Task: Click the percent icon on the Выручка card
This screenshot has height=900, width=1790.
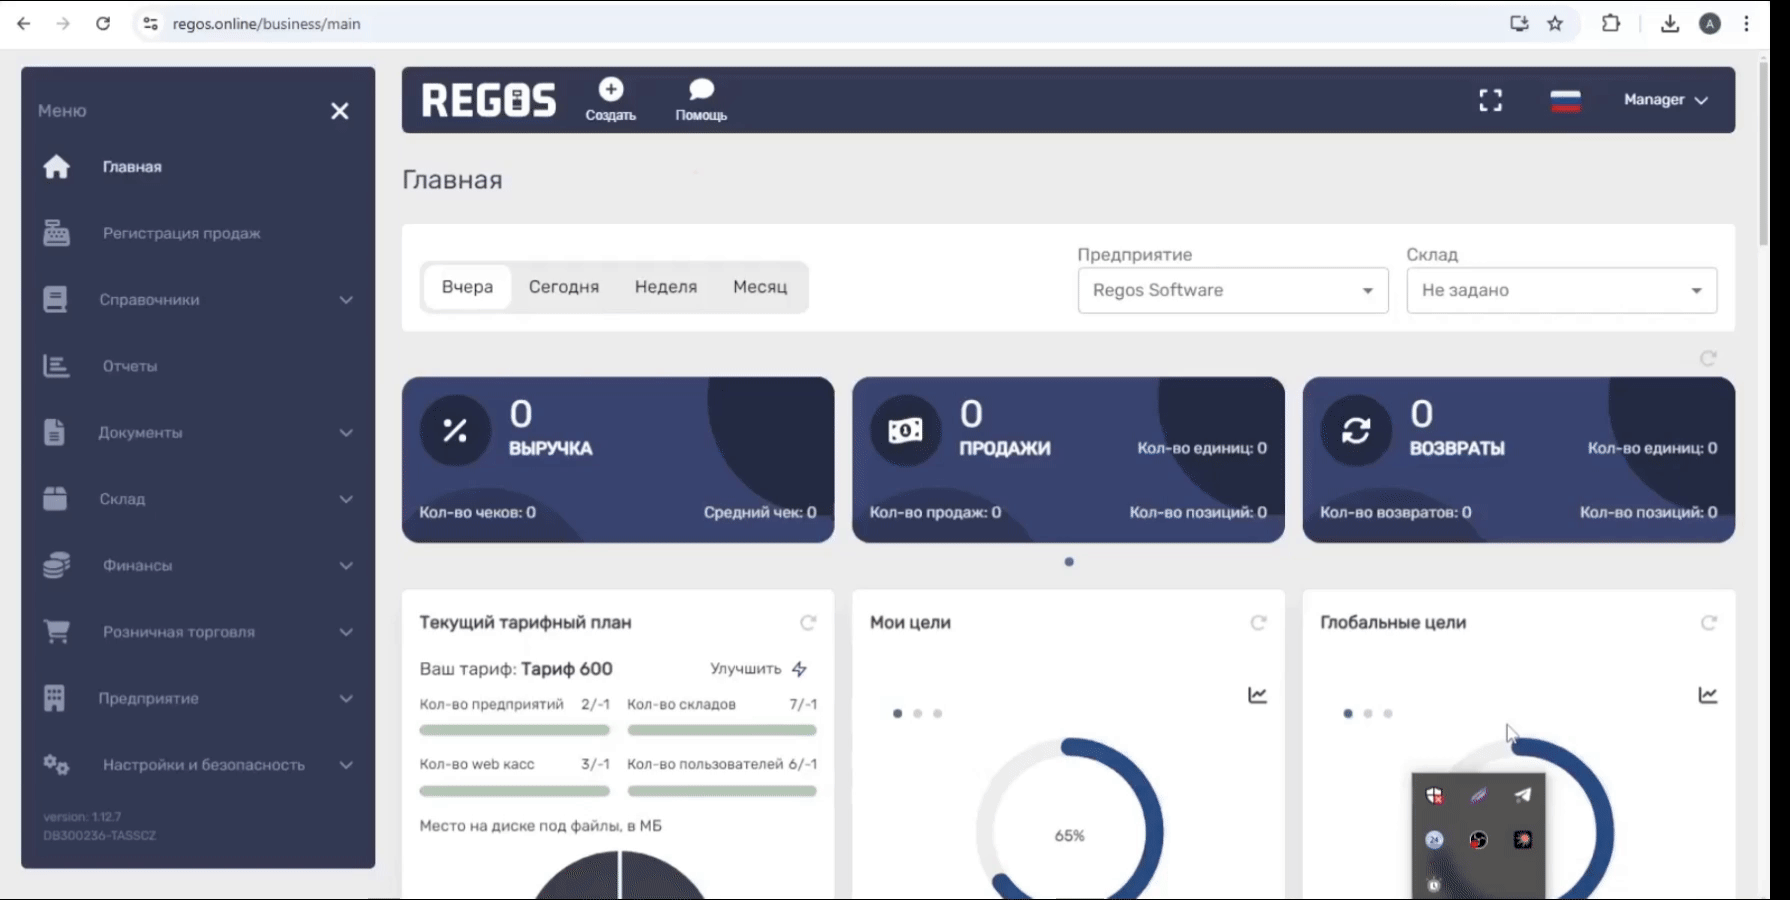Action: [x=455, y=431]
